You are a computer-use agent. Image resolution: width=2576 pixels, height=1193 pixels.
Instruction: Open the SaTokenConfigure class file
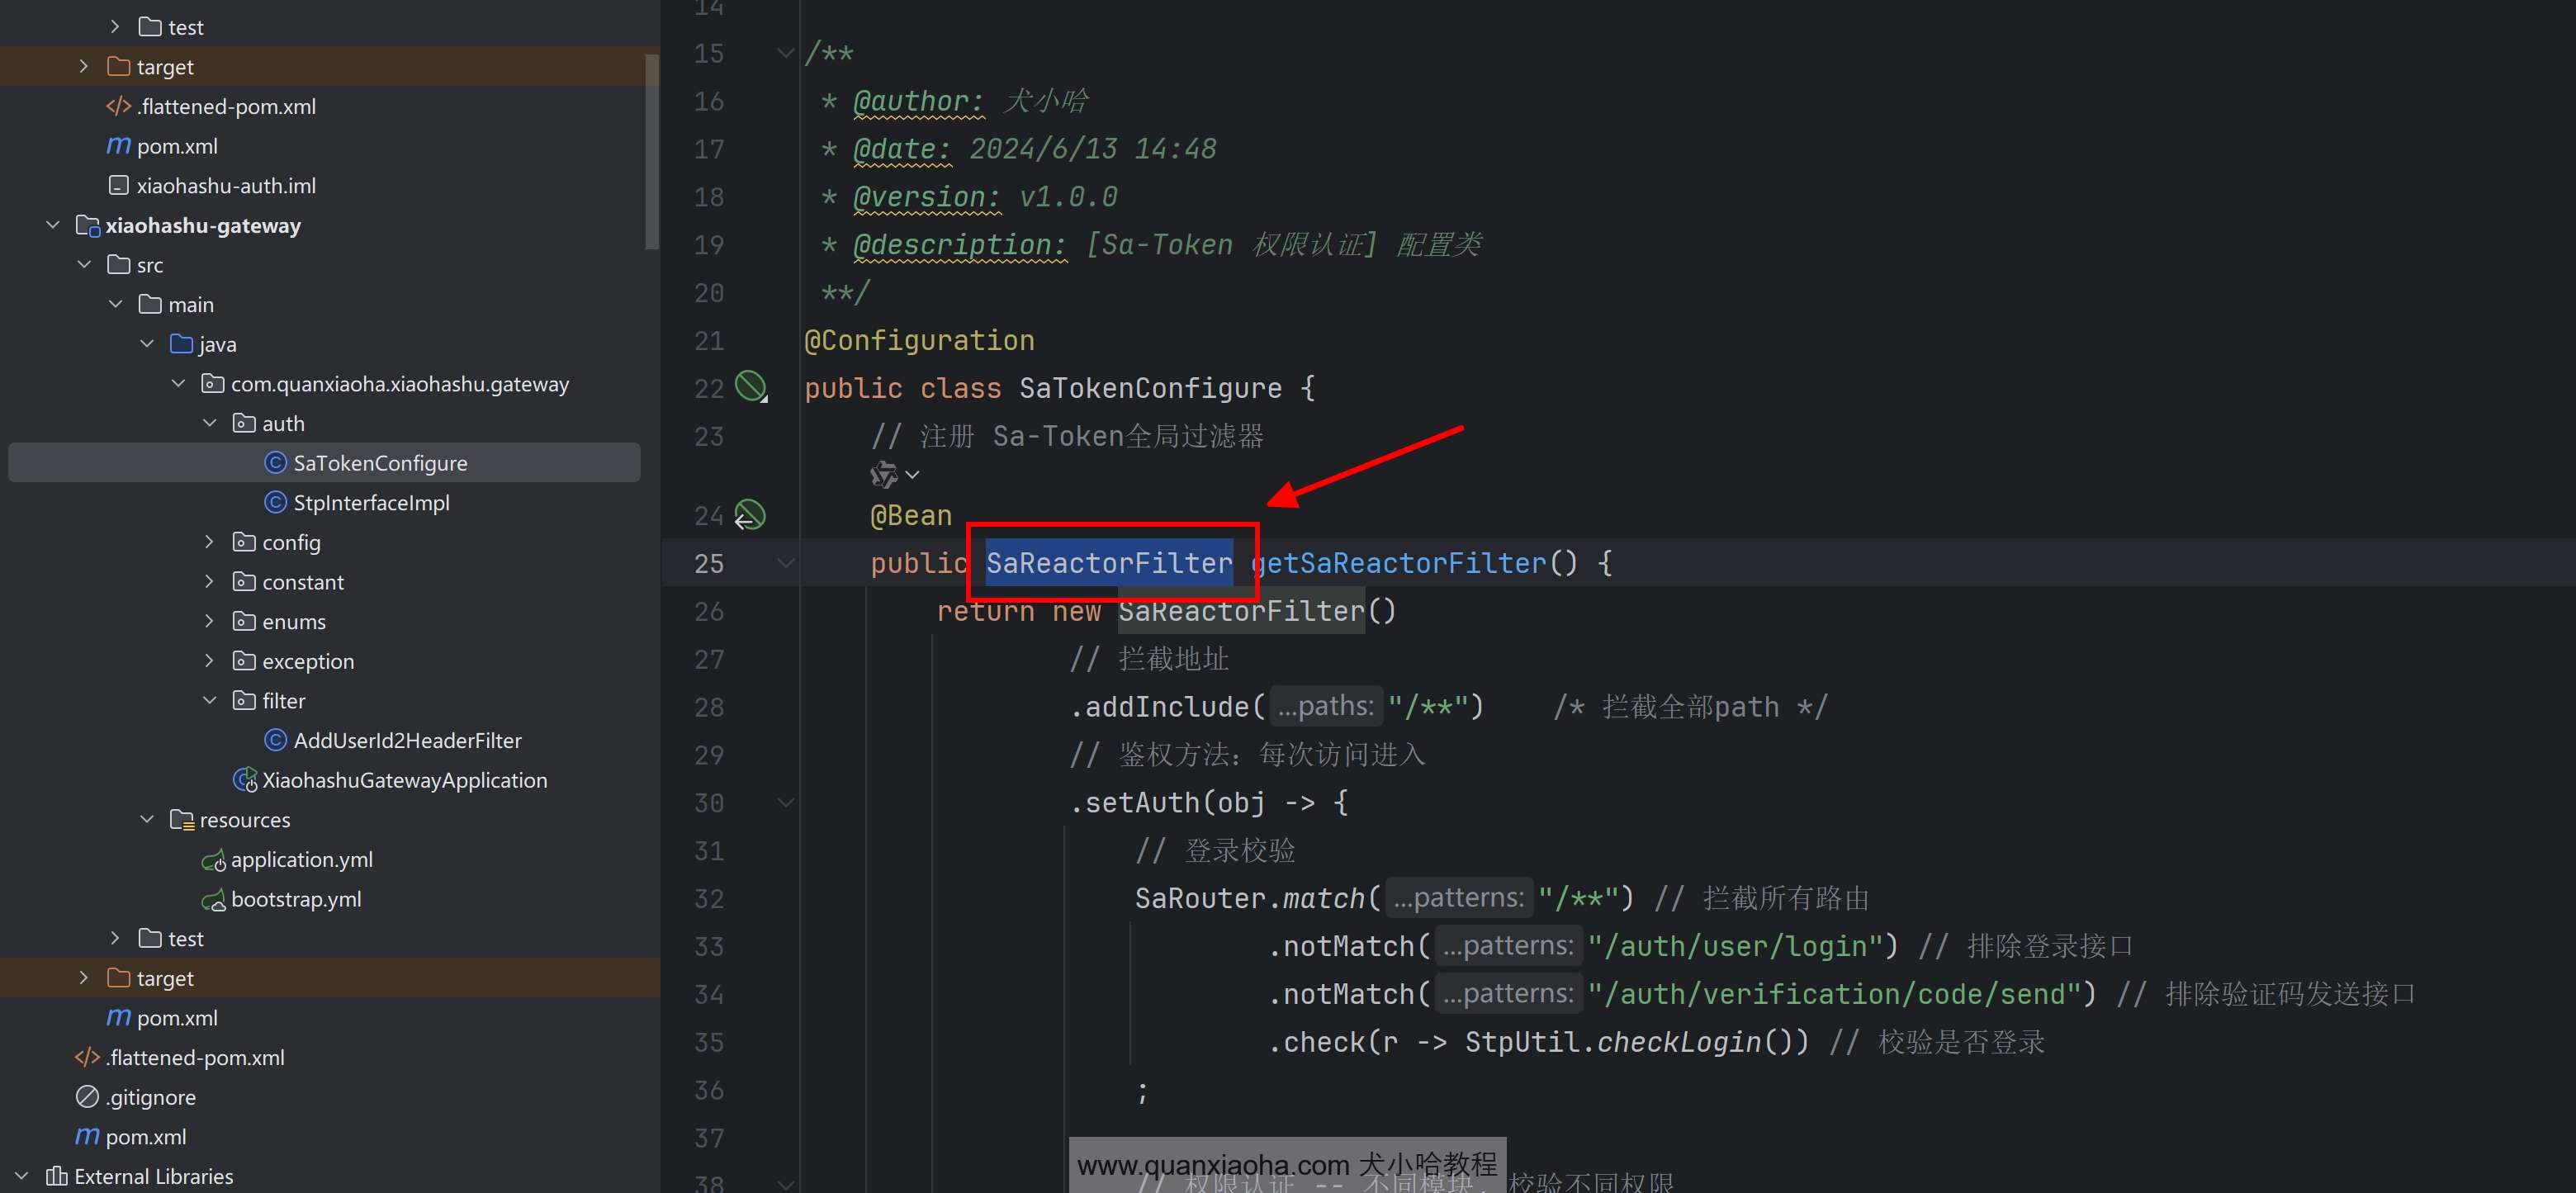pos(379,463)
